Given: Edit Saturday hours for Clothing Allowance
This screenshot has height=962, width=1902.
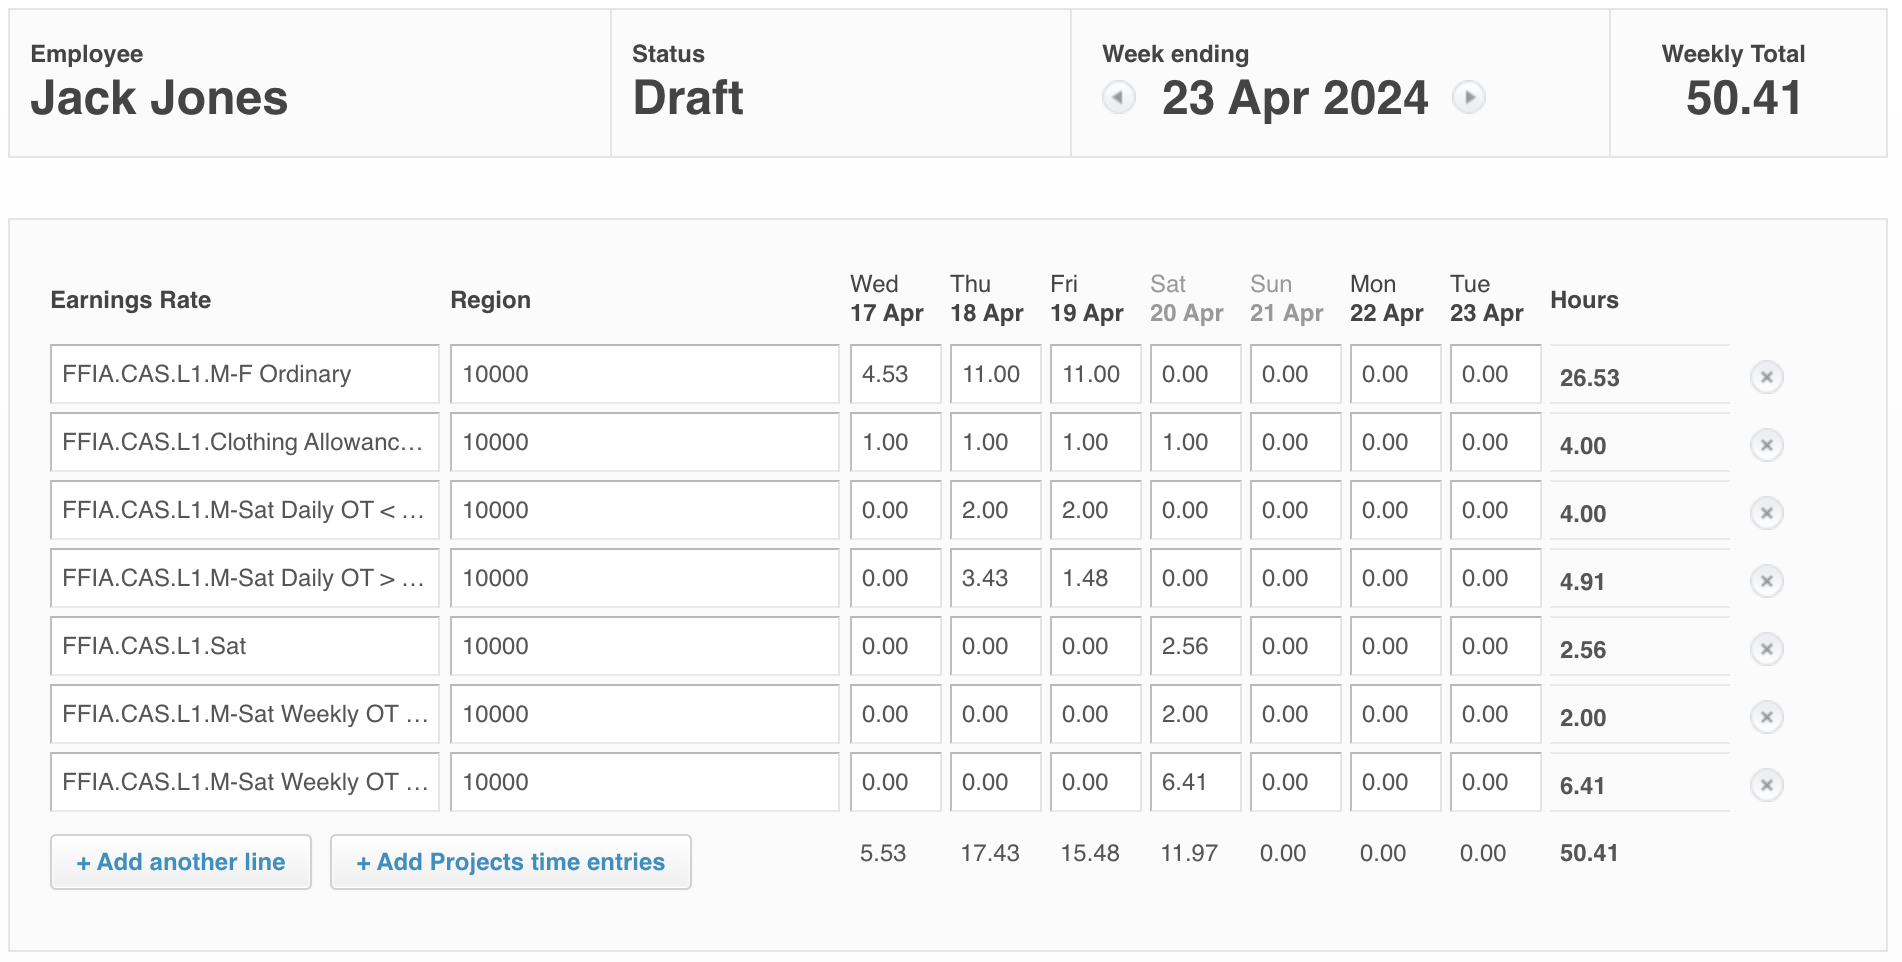Looking at the screenshot, I should click(1196, 442).
